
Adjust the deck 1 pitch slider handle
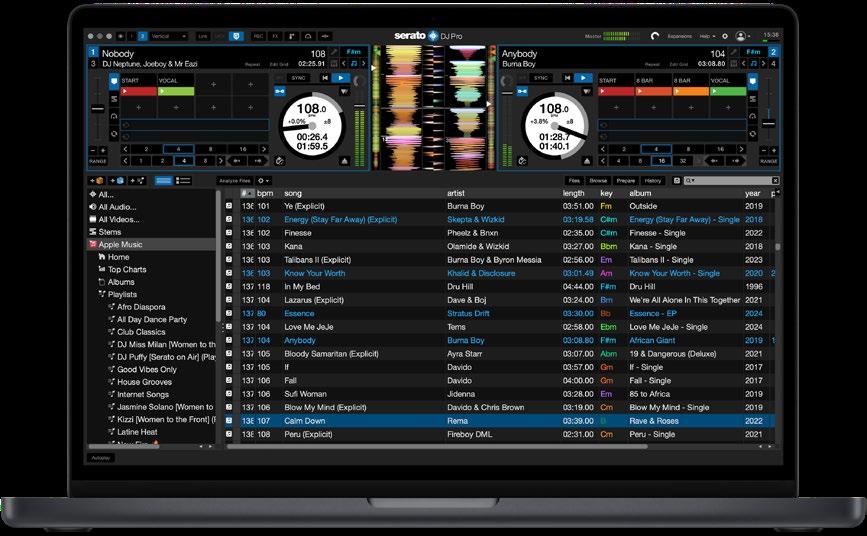[97, 109]
